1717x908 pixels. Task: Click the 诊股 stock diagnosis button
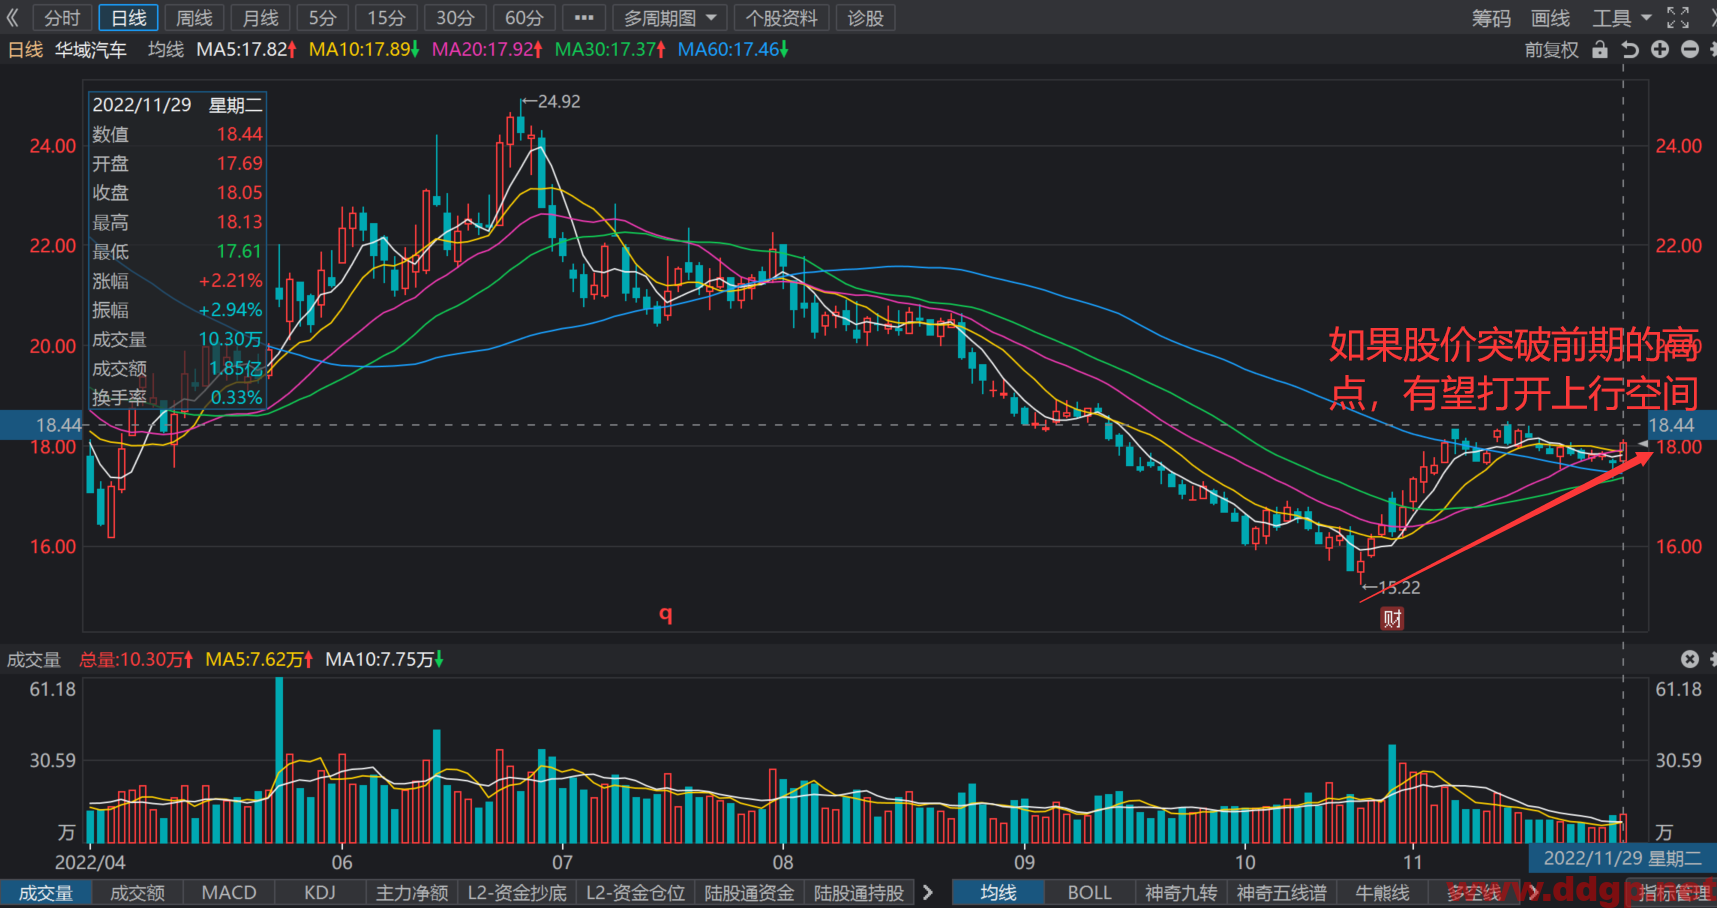click(865, 18)
